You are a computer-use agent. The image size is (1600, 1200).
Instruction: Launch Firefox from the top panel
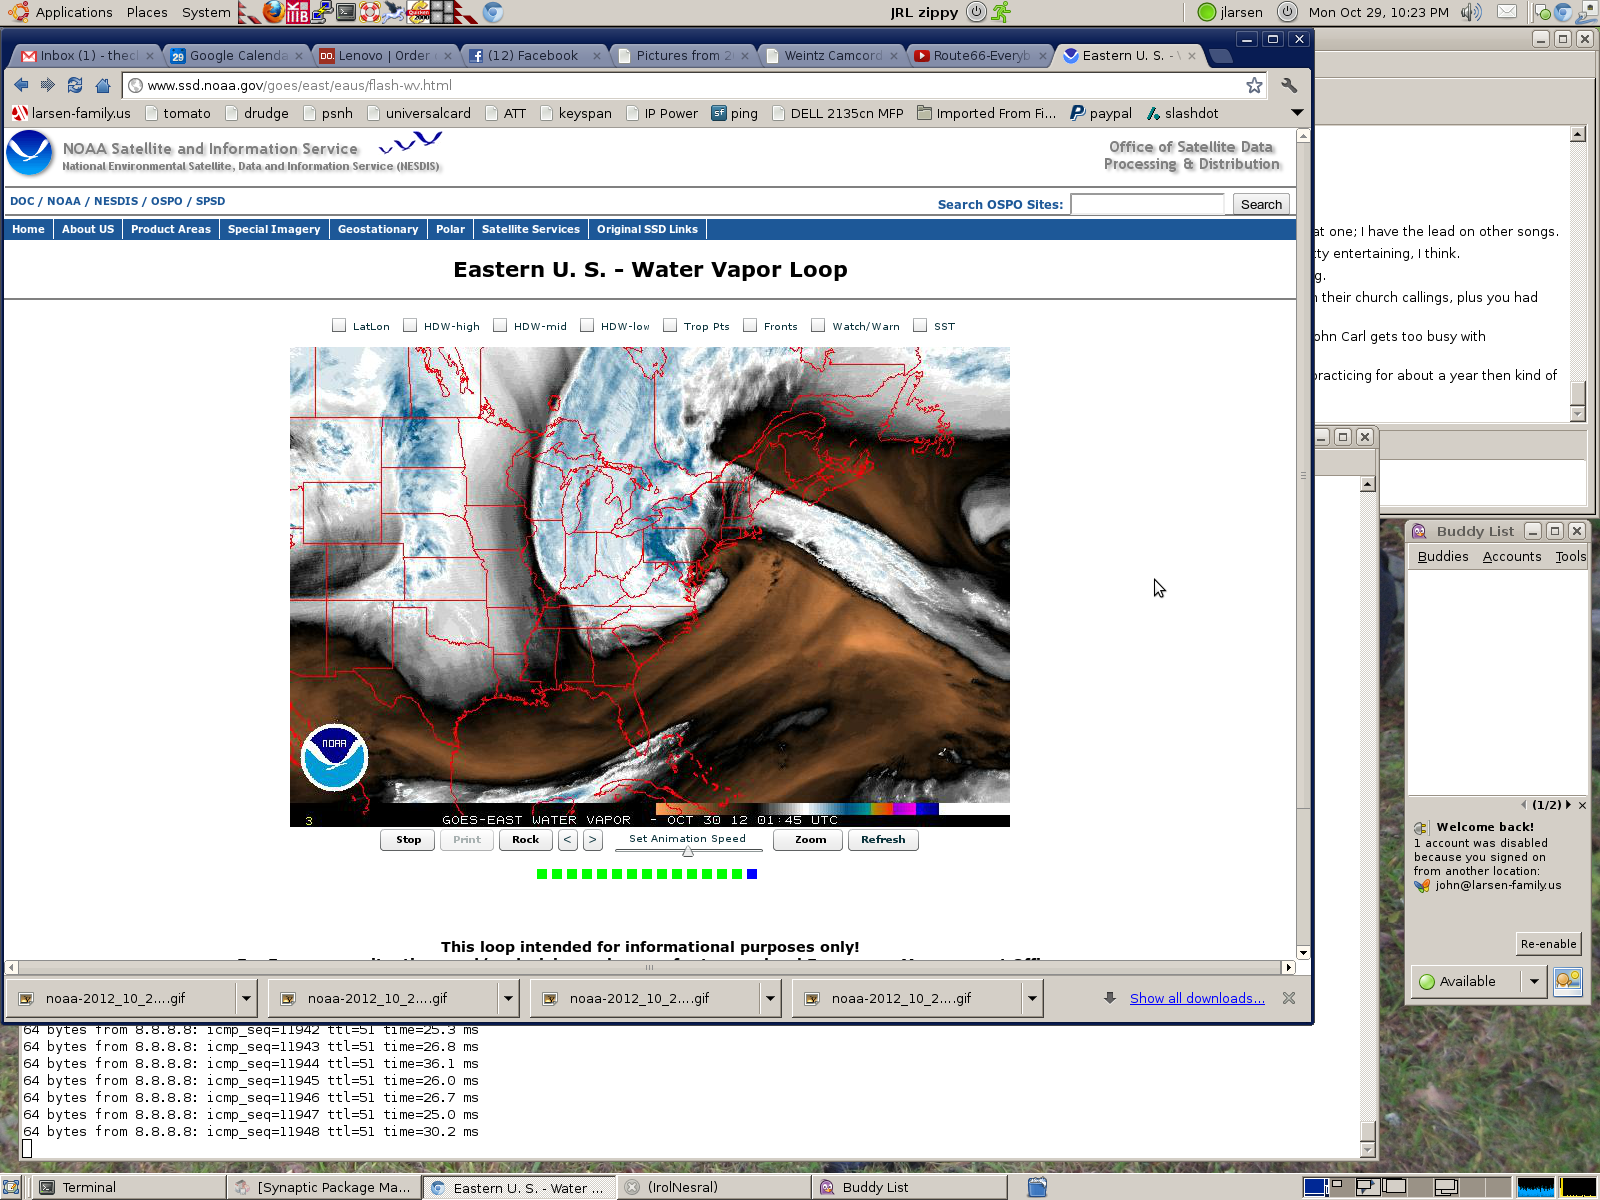click(273, 12)
